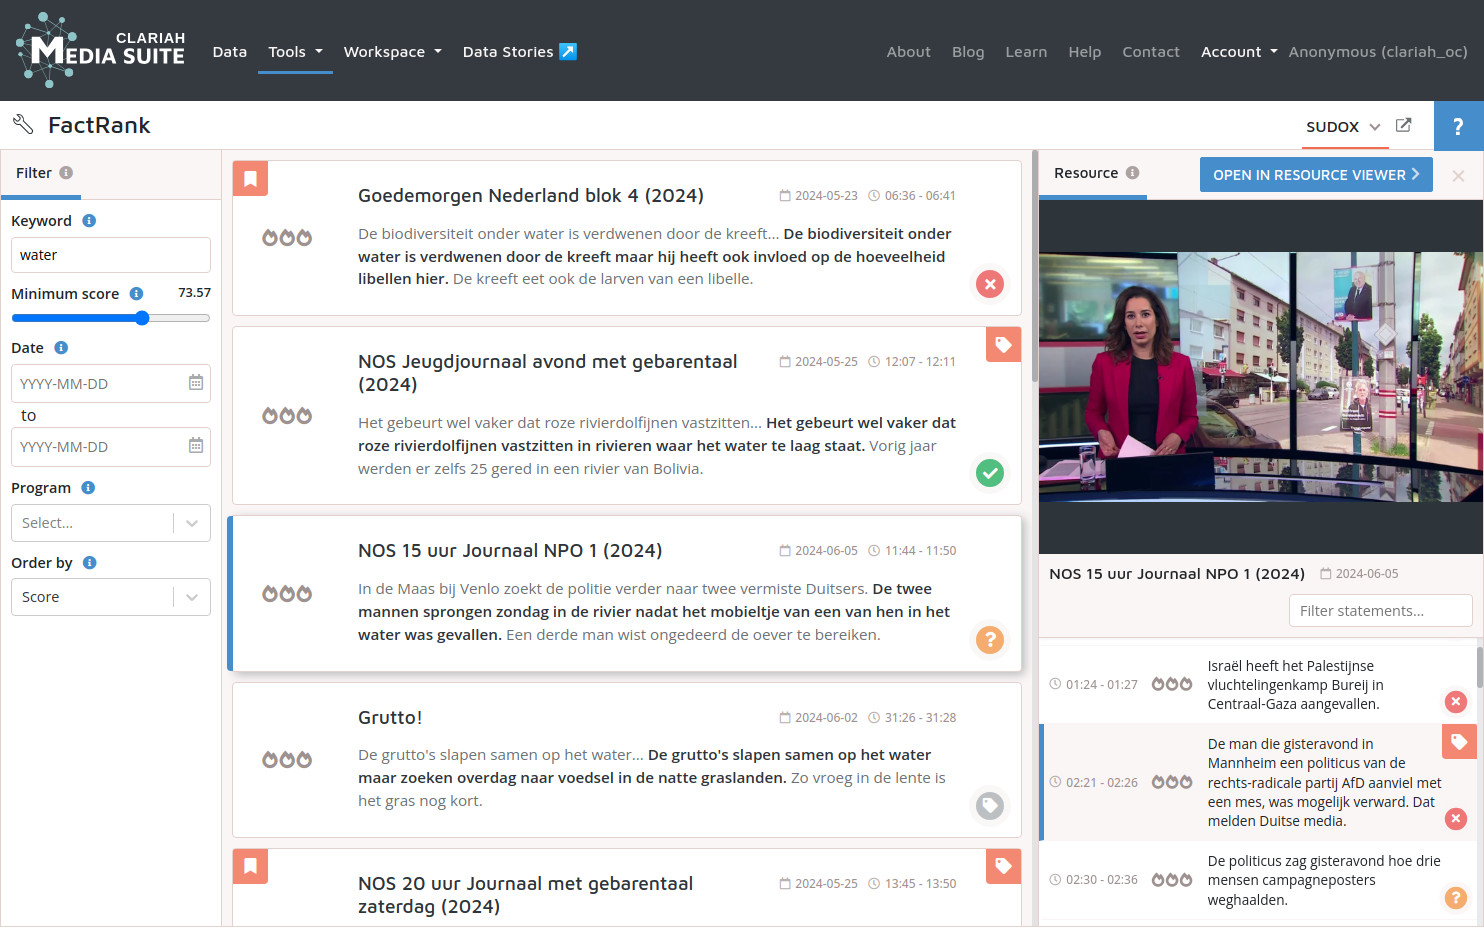1484x927 pixels.
Task: Expand the Tools menu
Action: coord(295,52)
